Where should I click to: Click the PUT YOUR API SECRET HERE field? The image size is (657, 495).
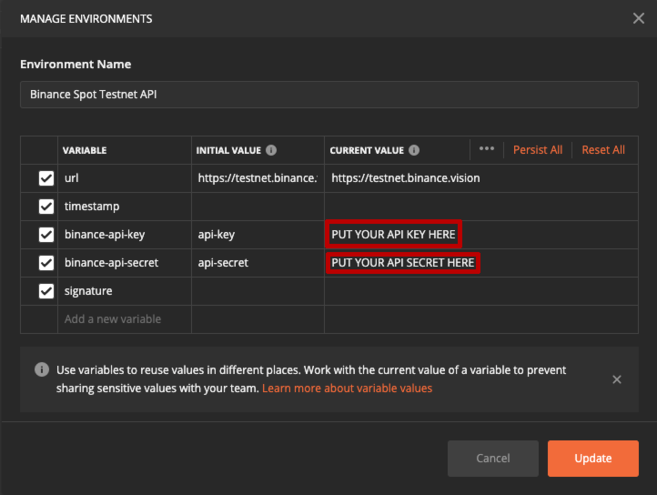pyautogui.click(x=404, y=263)
